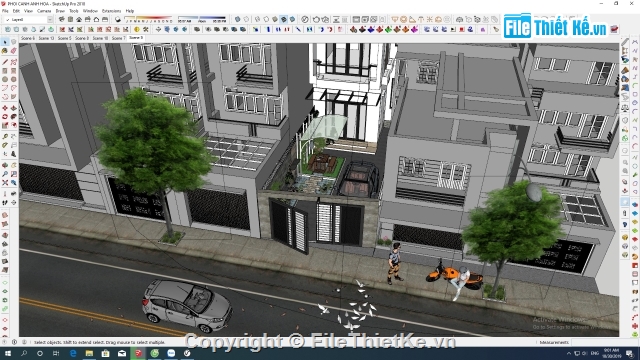
Task: Open the Windows Start menu
Action: 7,353
